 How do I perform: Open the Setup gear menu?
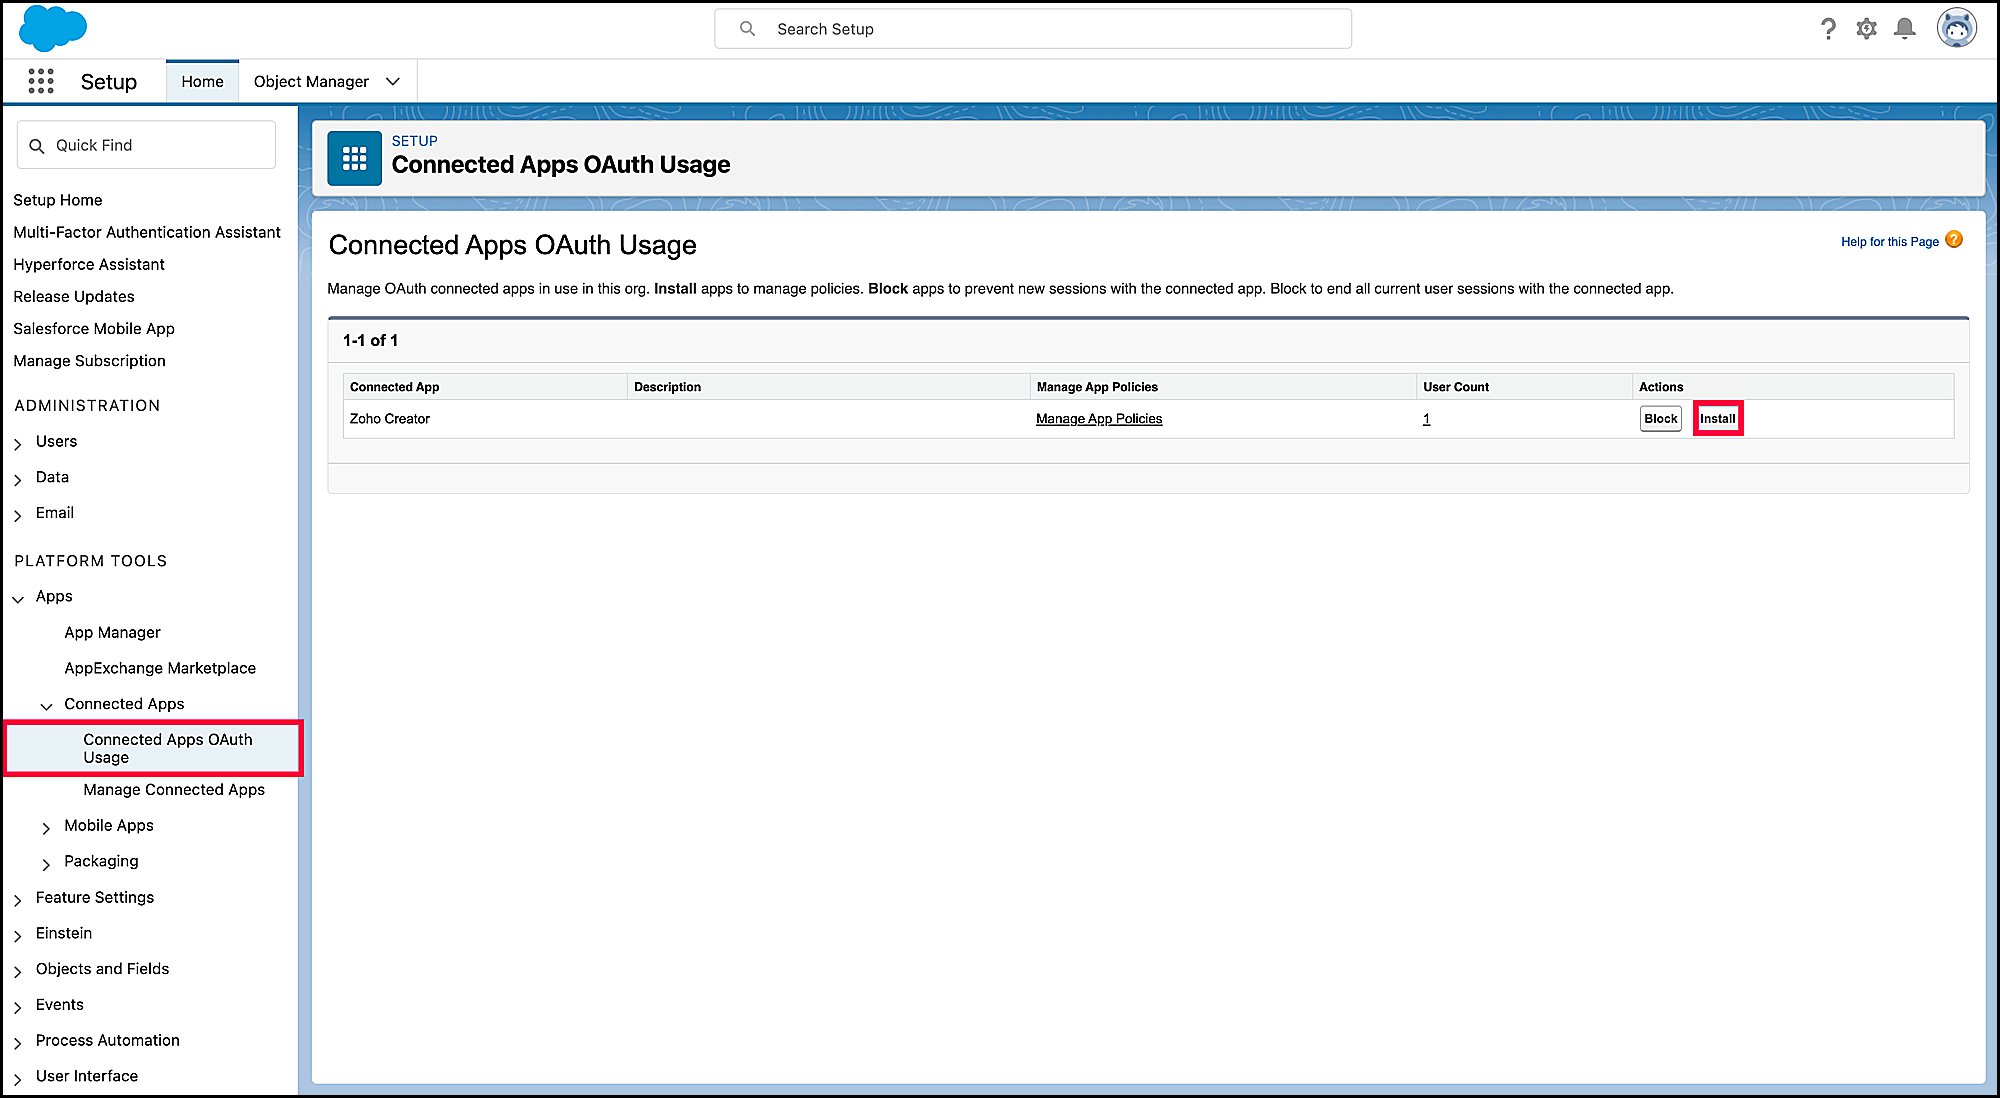point(1866,29)
